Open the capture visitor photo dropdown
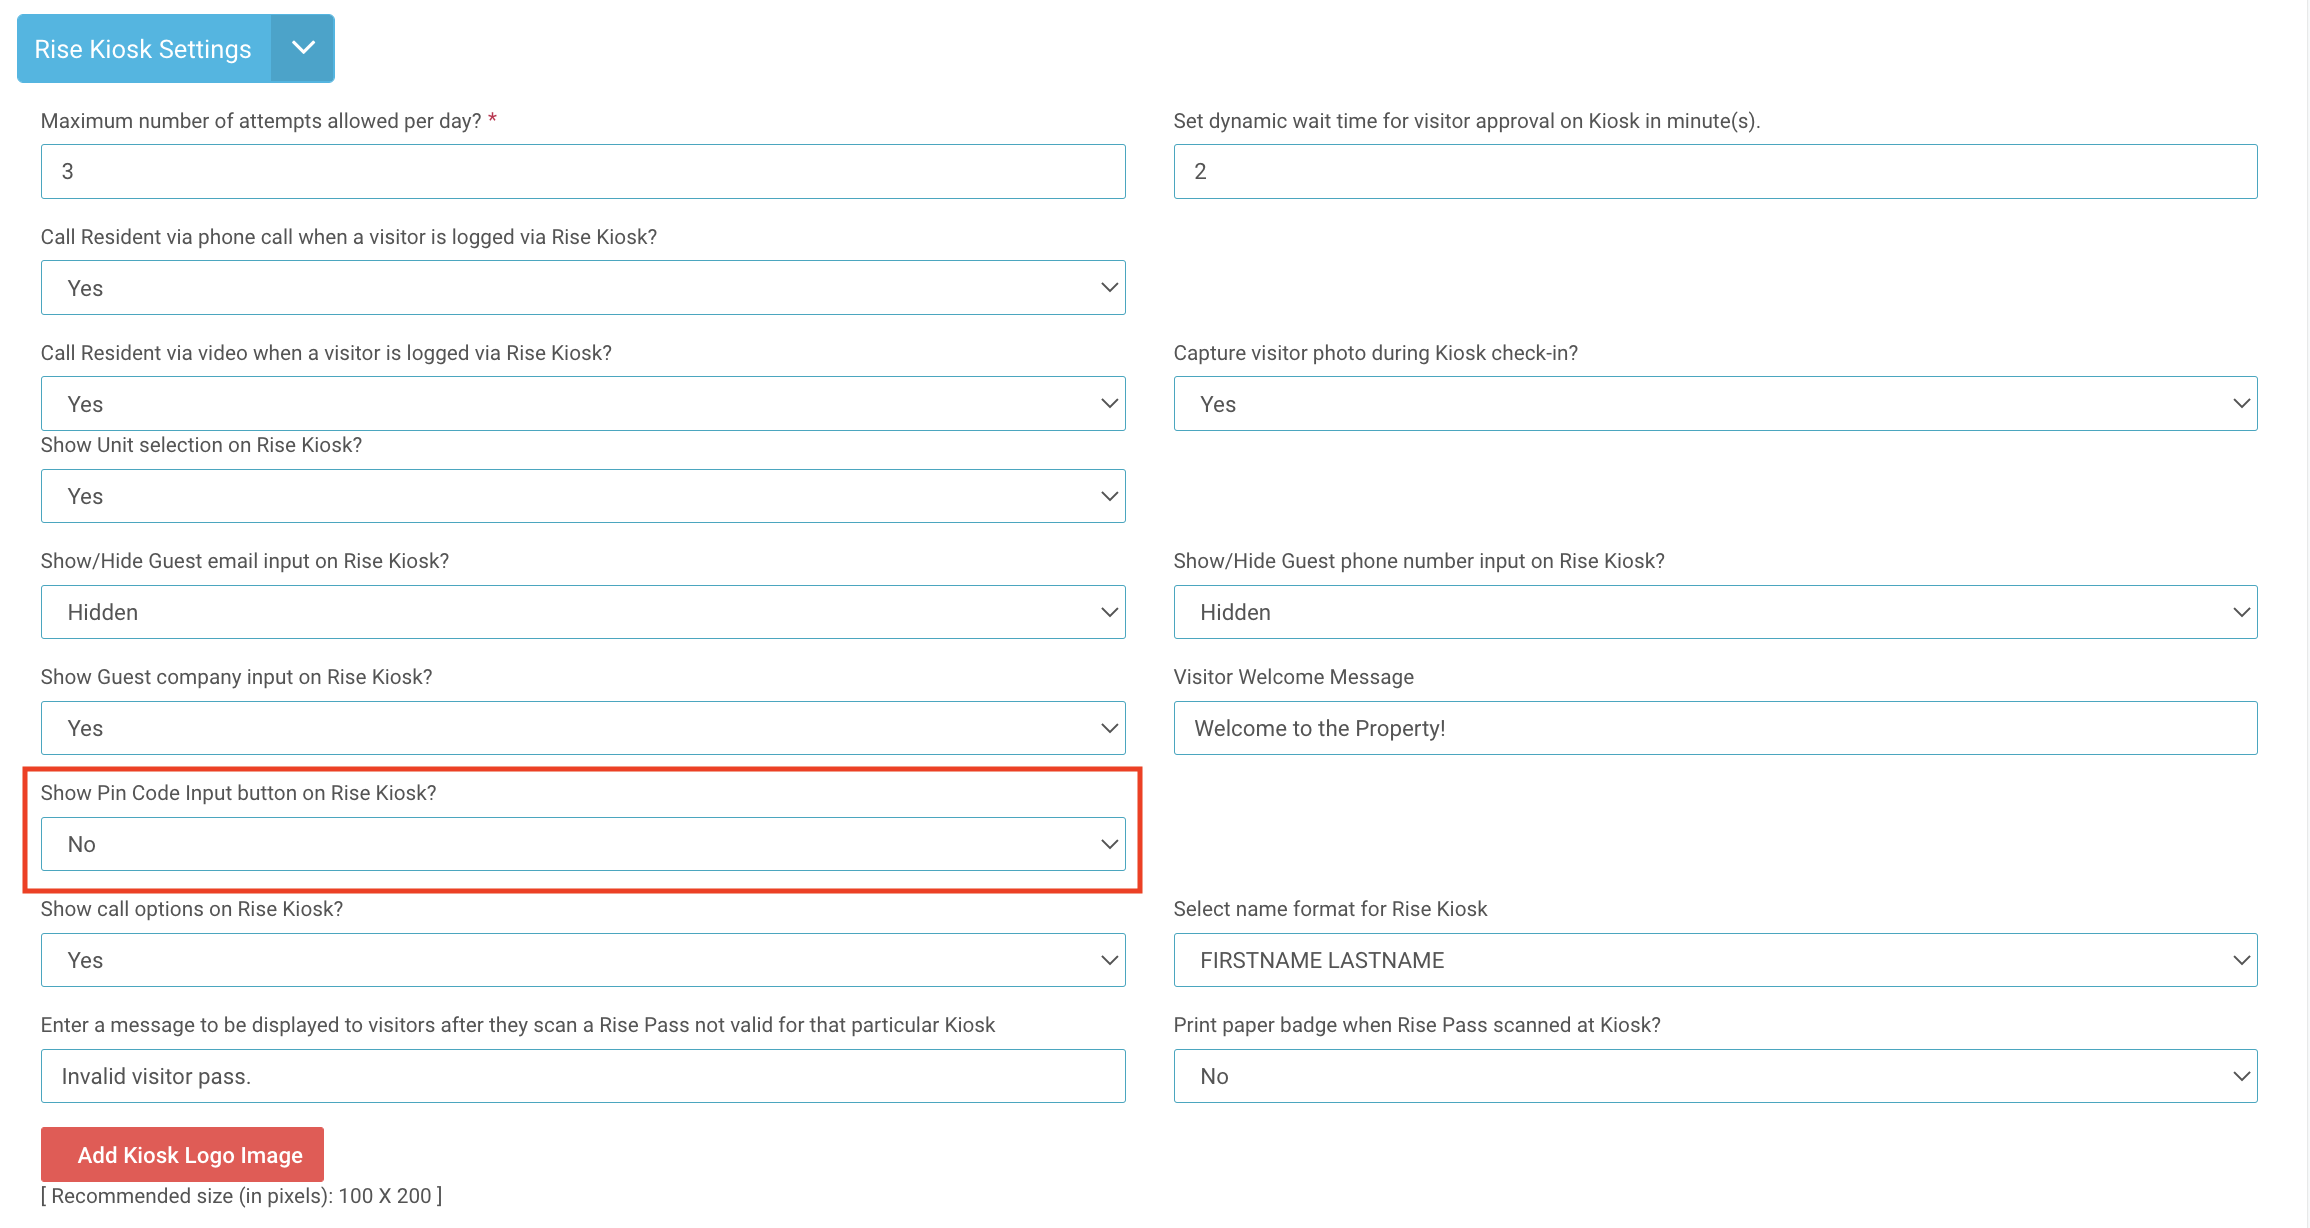Image resolution: width=2310 pixels, height=1228 pixels. 1714,404
